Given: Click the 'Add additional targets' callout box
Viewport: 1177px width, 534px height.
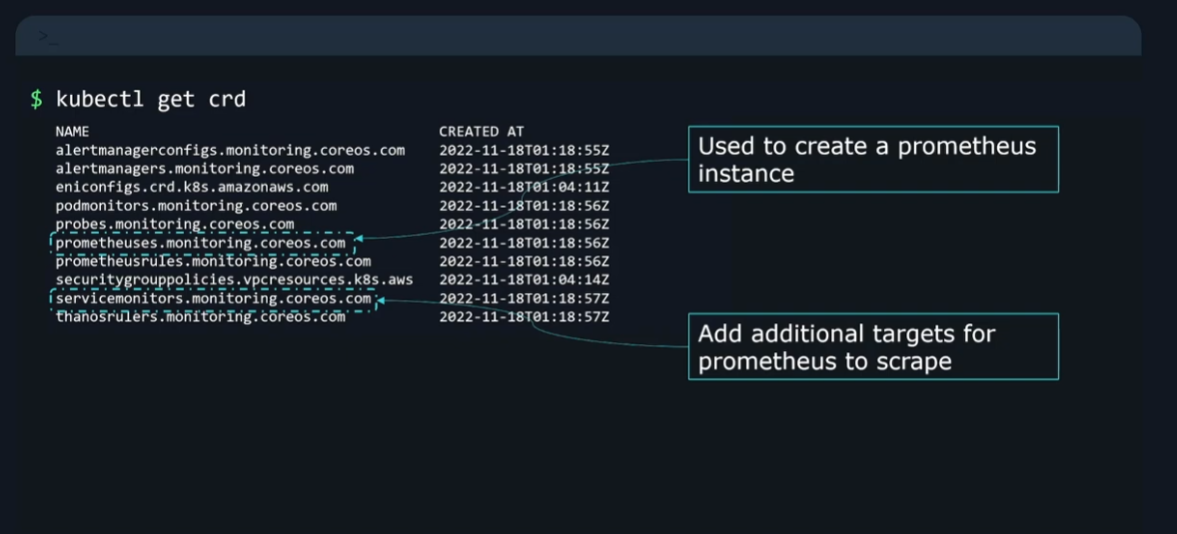Looking at the screenshot, I should click(x=872, y=347).
